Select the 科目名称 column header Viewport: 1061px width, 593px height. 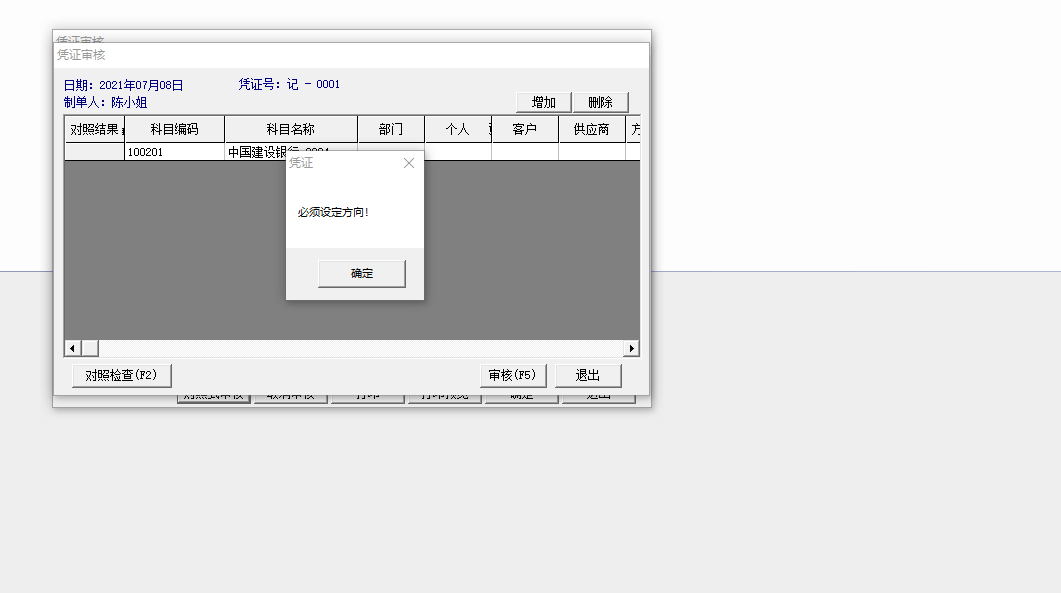pyautogui.click(x=290, y=129)
